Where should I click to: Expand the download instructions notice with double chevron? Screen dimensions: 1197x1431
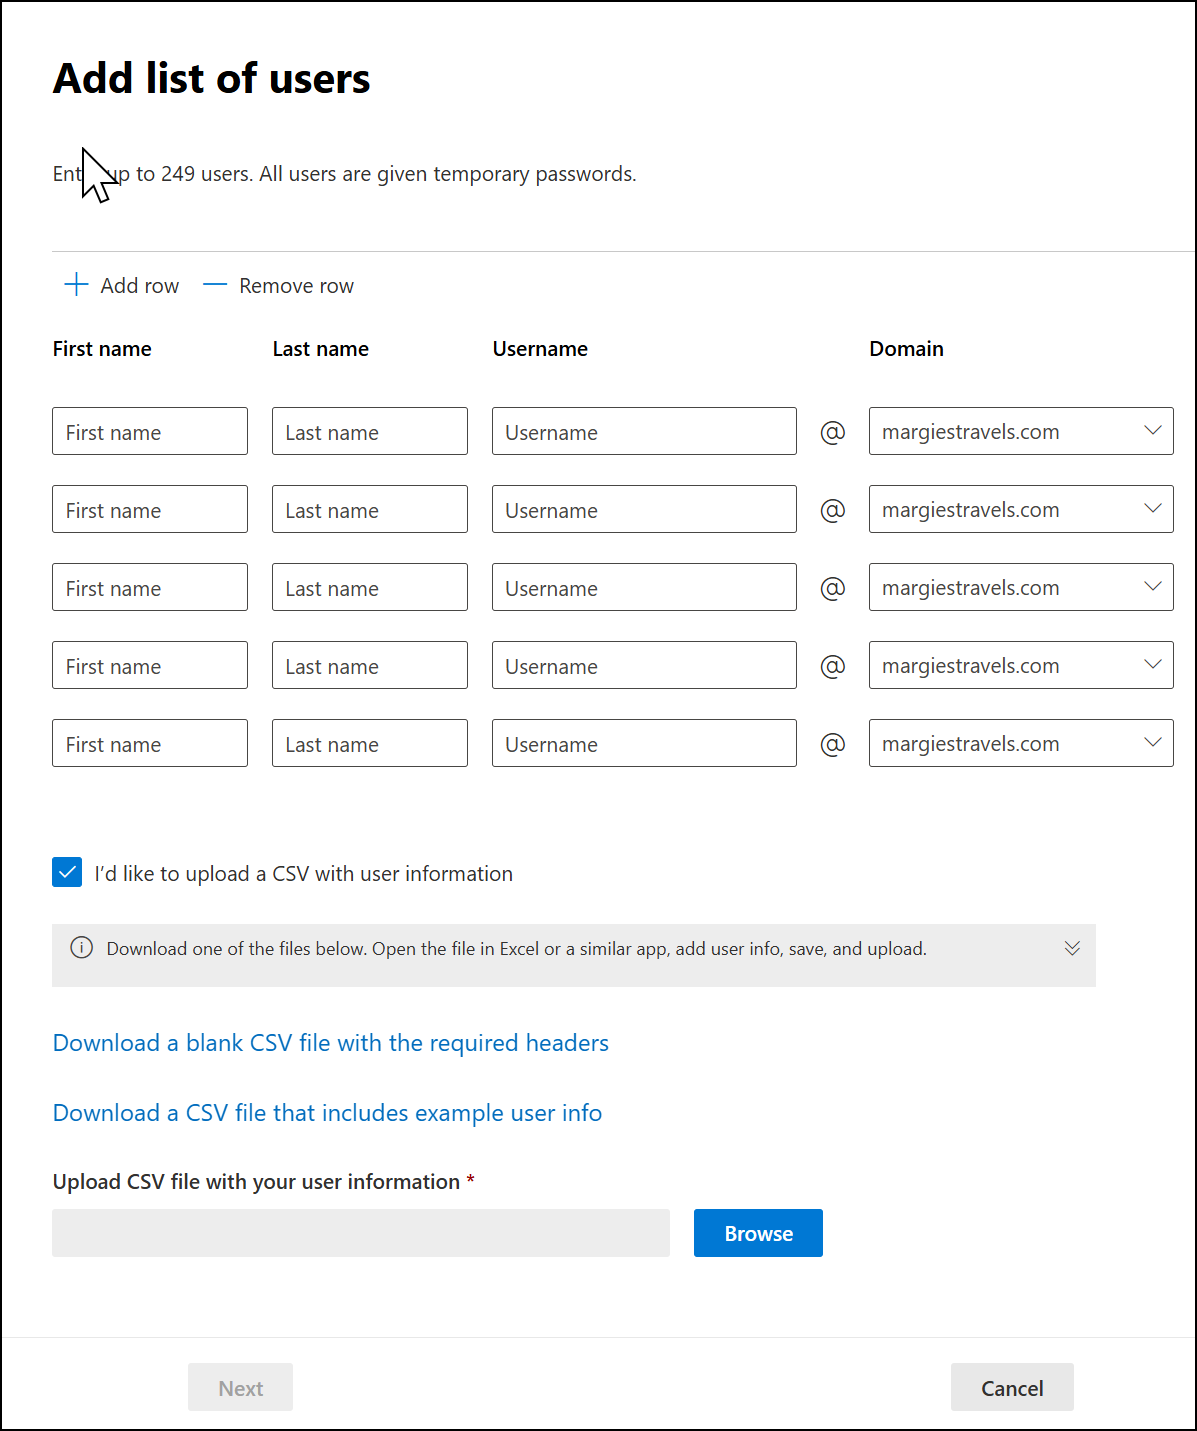tap(1072, 948)
